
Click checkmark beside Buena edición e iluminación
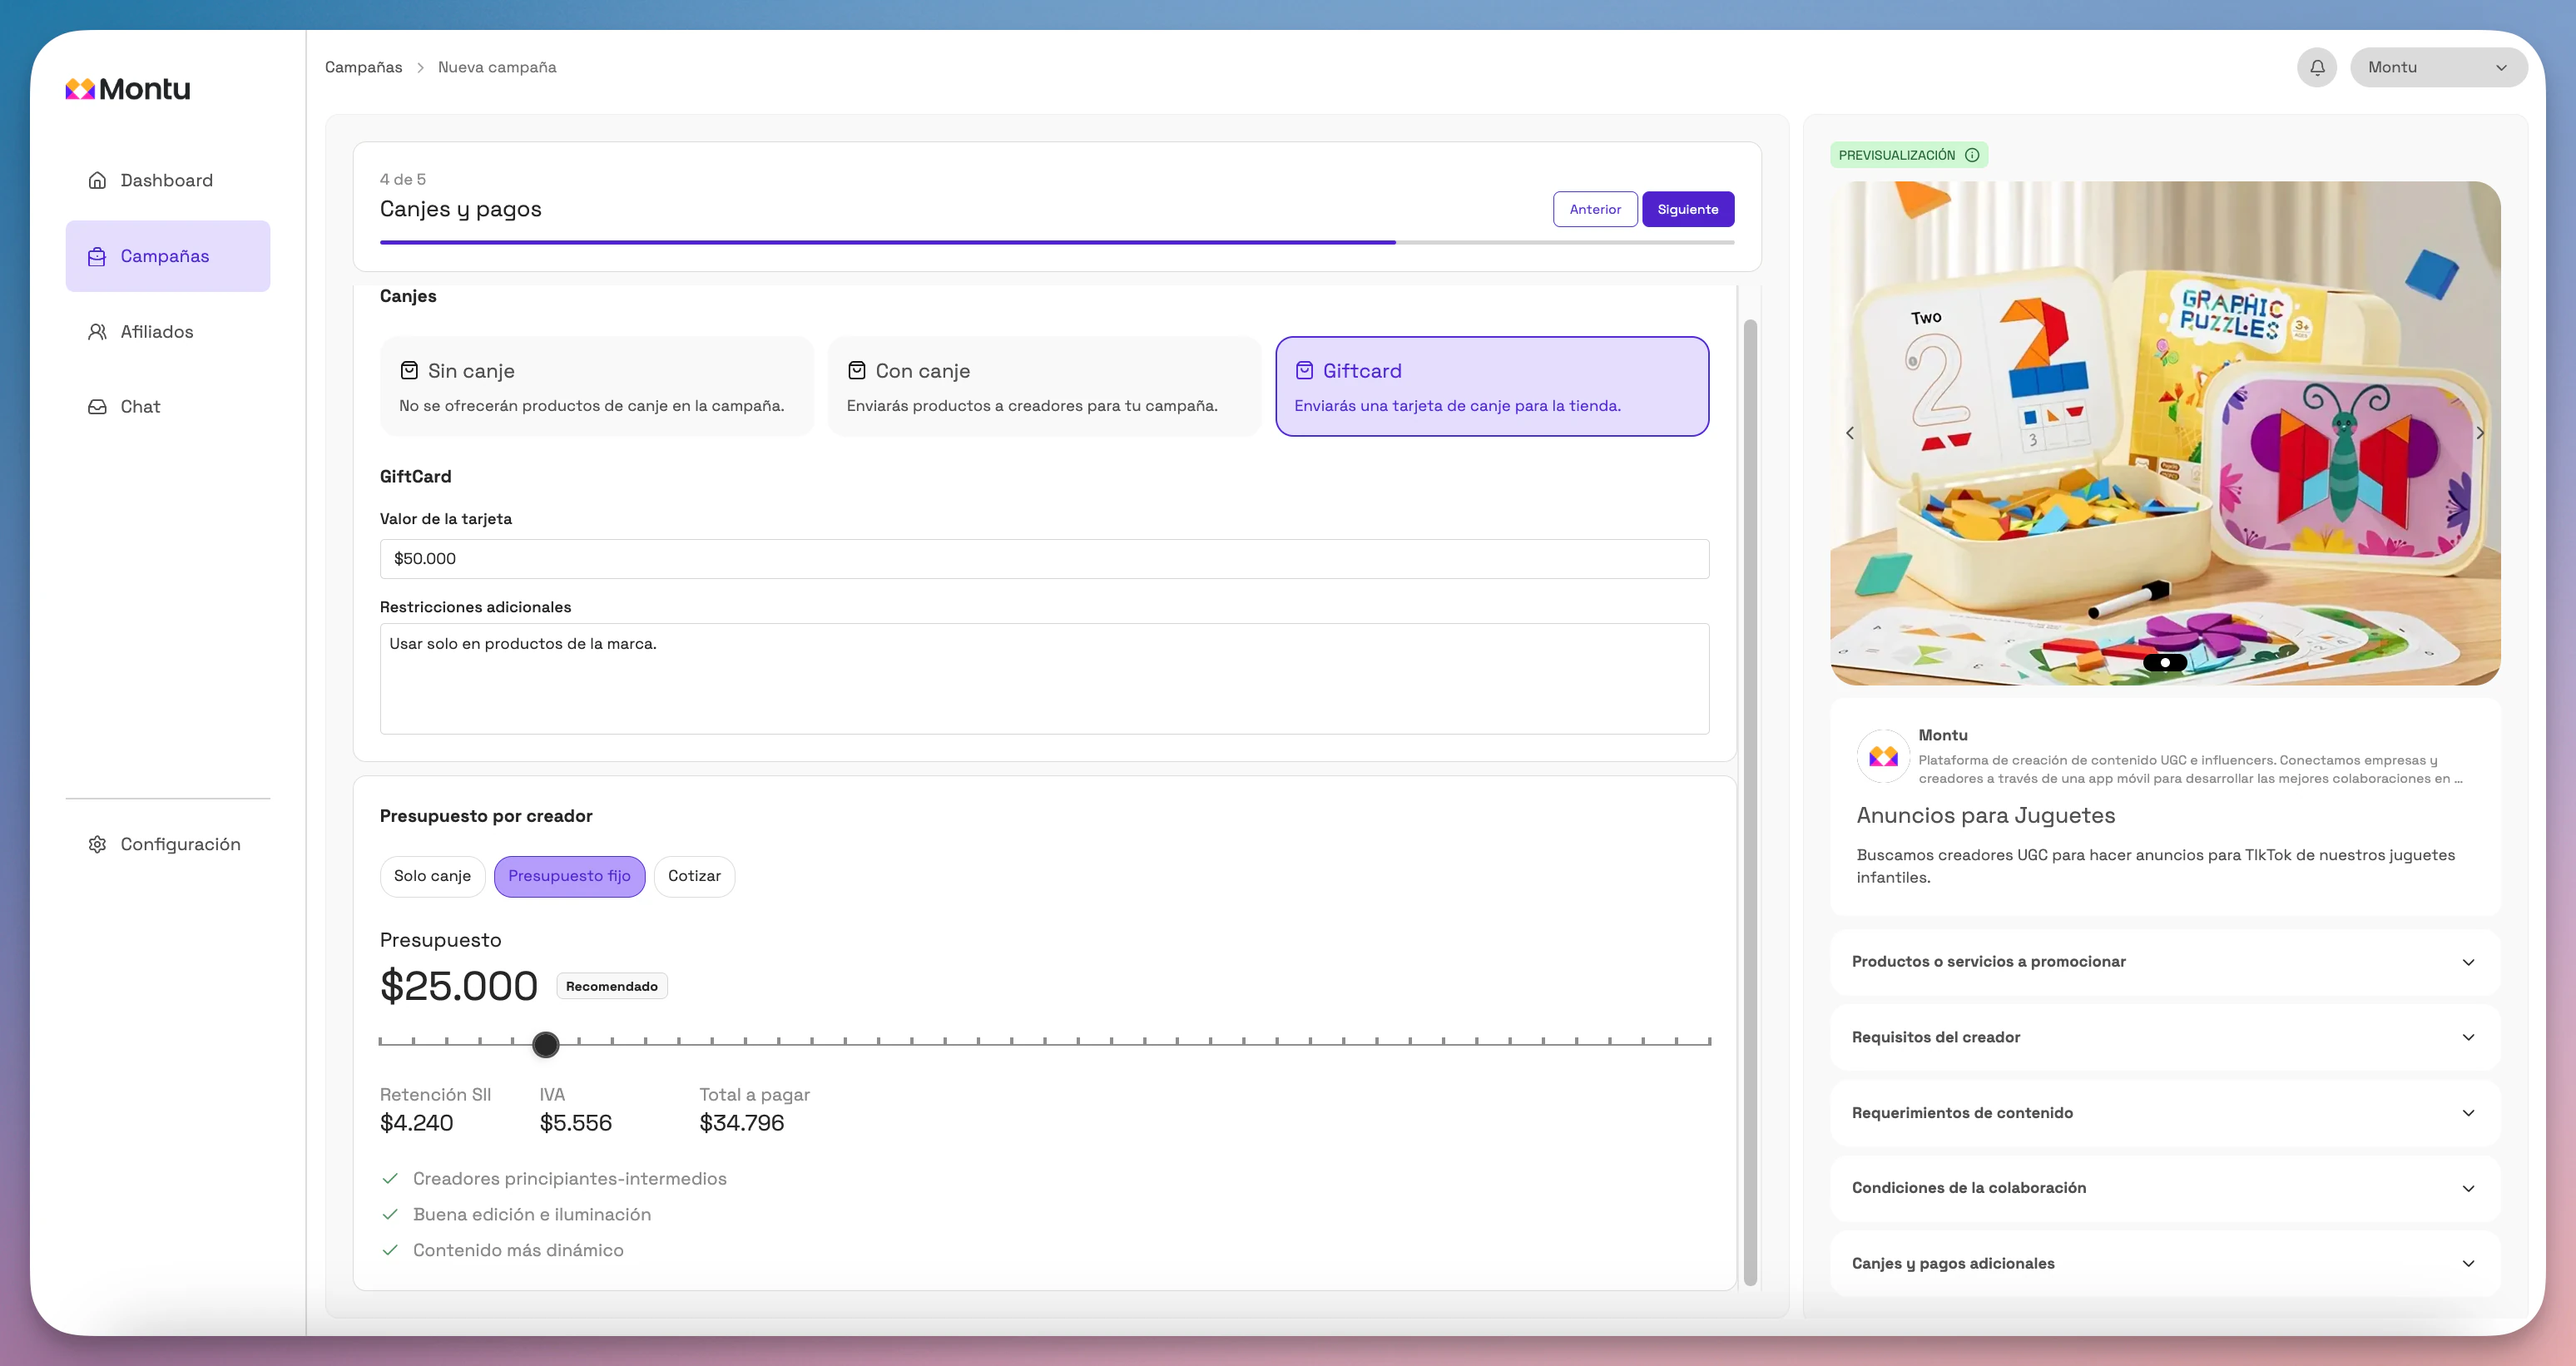[x=390, y=1214]
